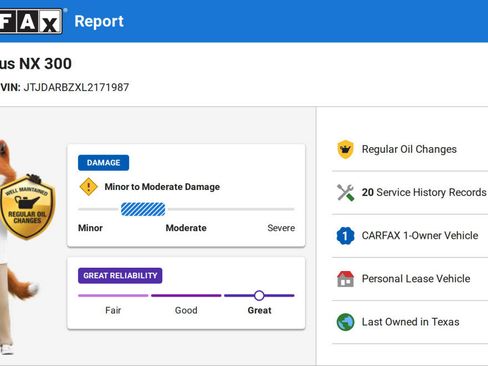Click the Fair segment of reliability bar
This screenshot has width=488, height=366.
[x=113, y=295]
